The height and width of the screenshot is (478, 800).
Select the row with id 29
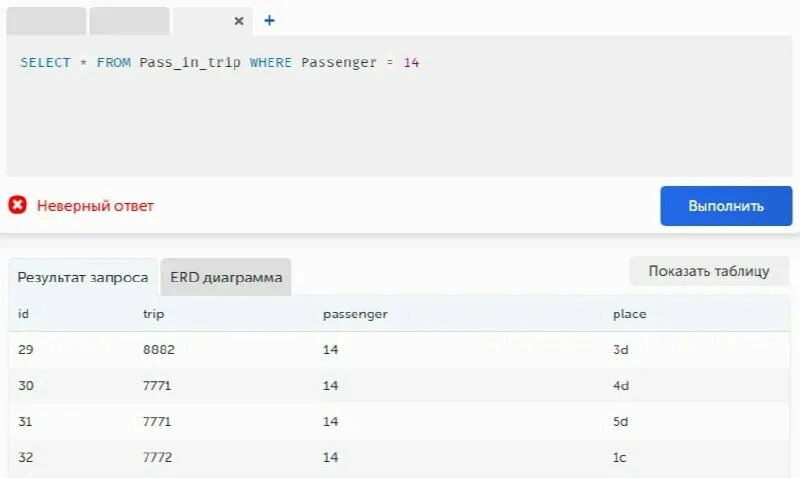click(x=399, y=349)
